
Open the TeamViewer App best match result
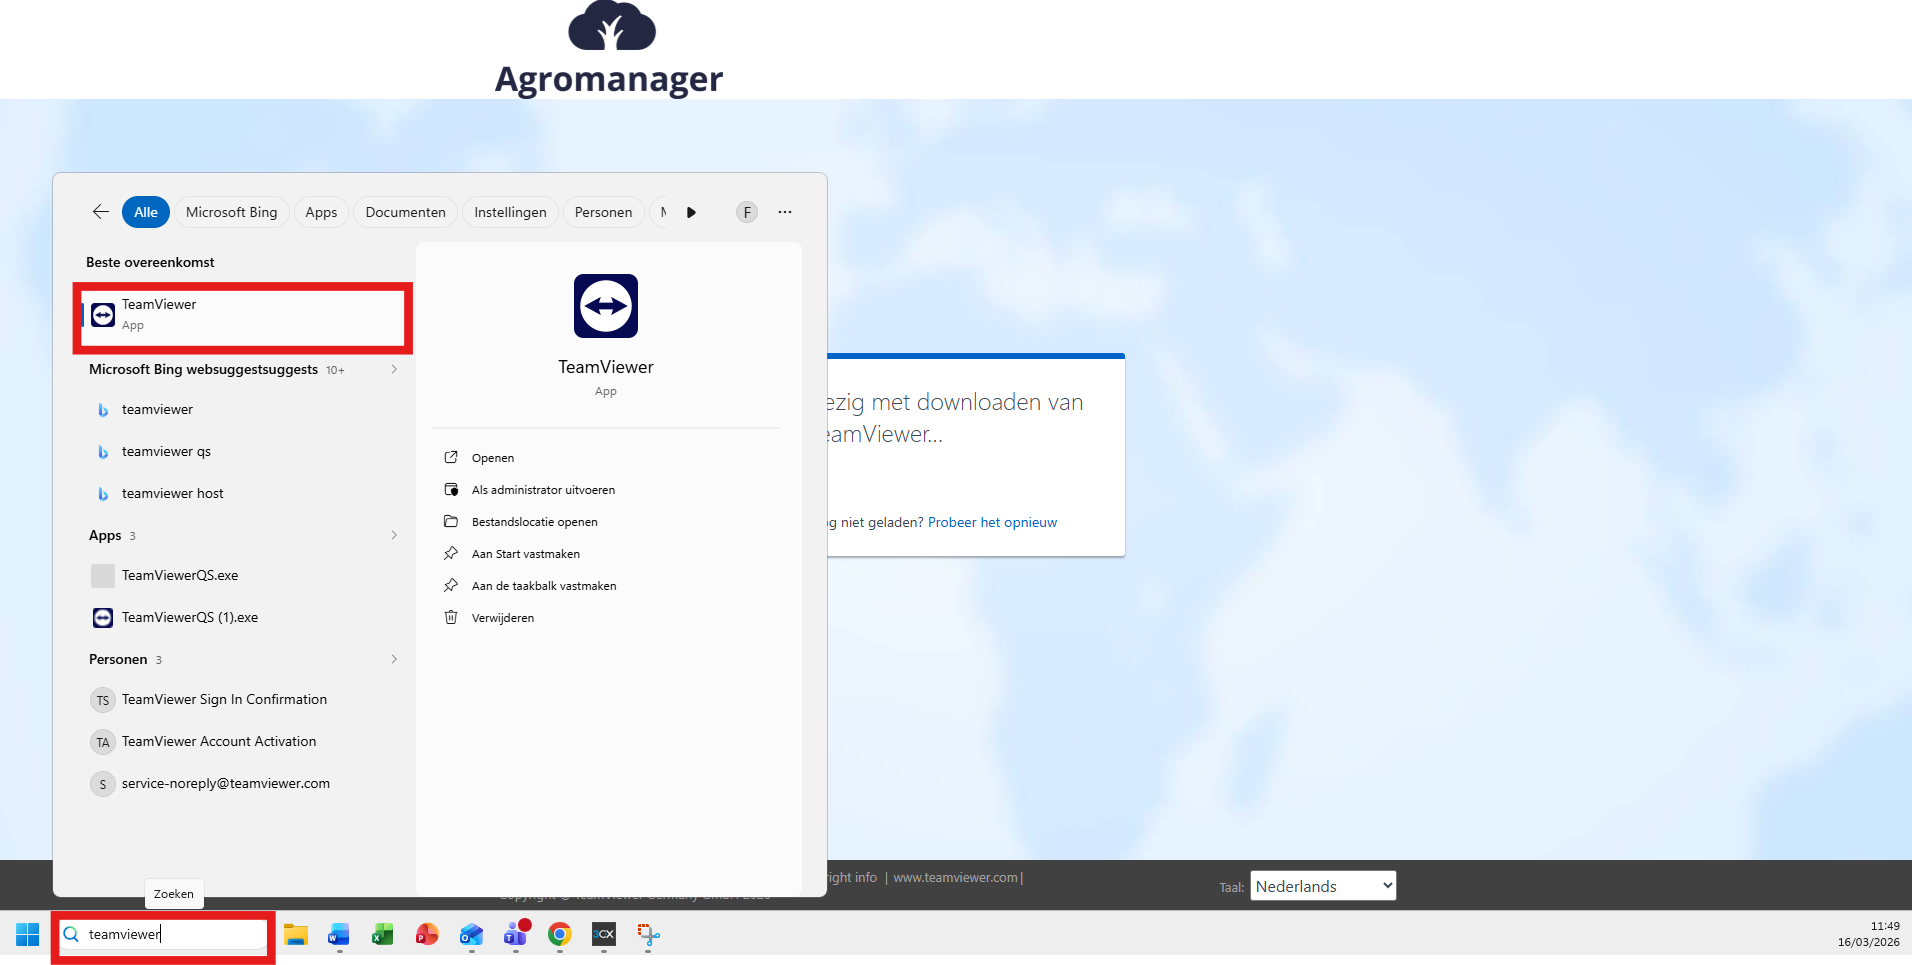(243, 315)
